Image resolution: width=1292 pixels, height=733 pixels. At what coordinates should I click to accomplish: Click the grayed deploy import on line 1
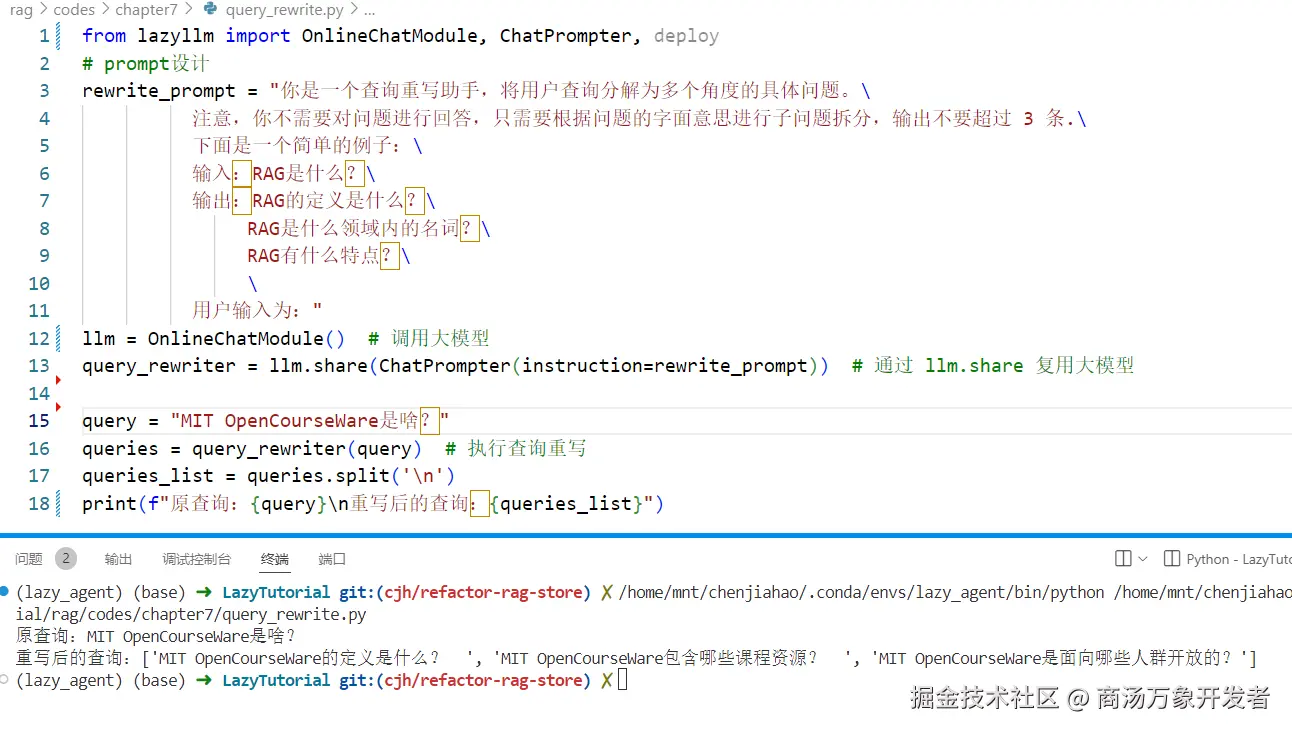pyautogui.click(x=686, y=36)
